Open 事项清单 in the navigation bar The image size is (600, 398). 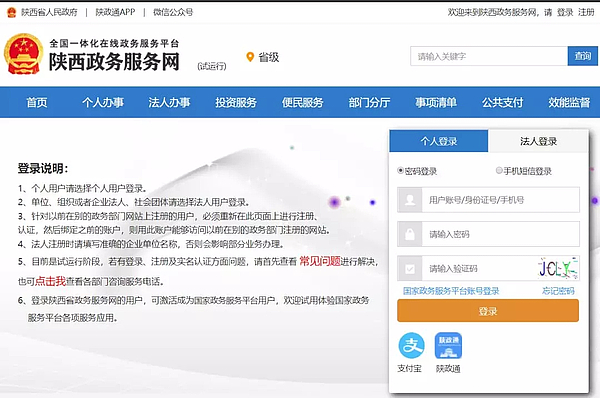[x=436, y=102]
